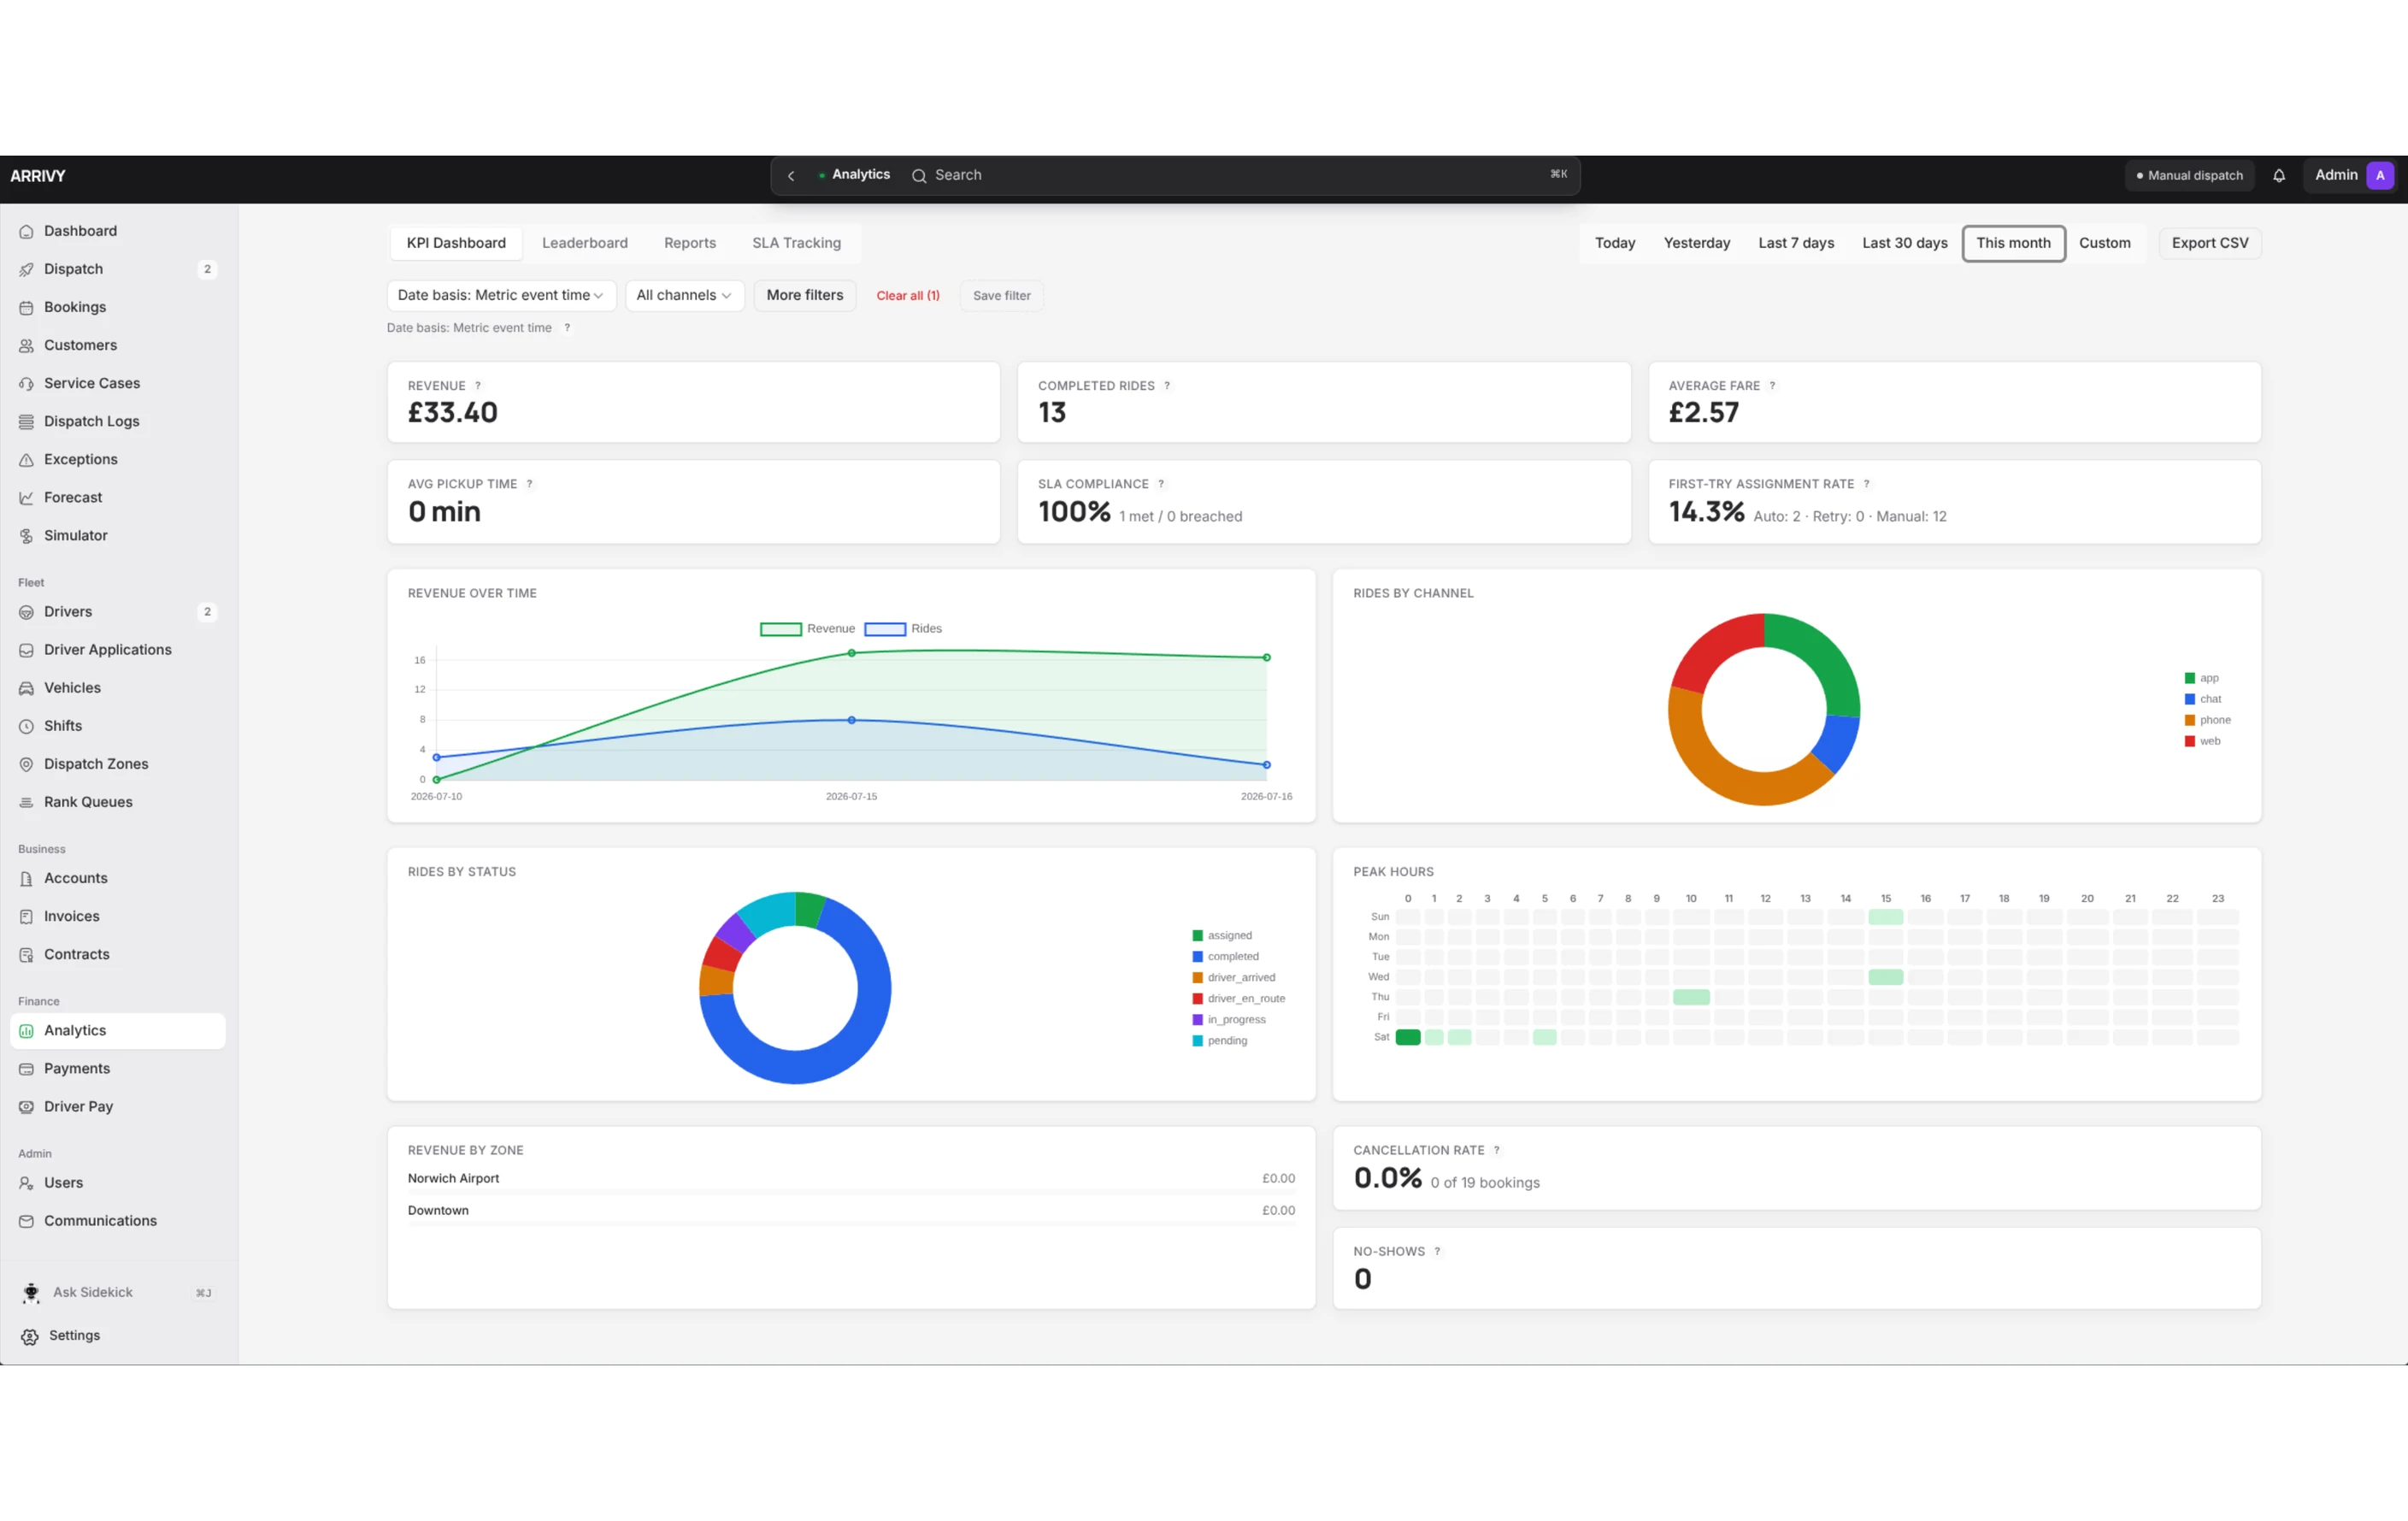The image size is (2408, 1521).
Task: Select the Last 7 days range
Action: 1796,243
